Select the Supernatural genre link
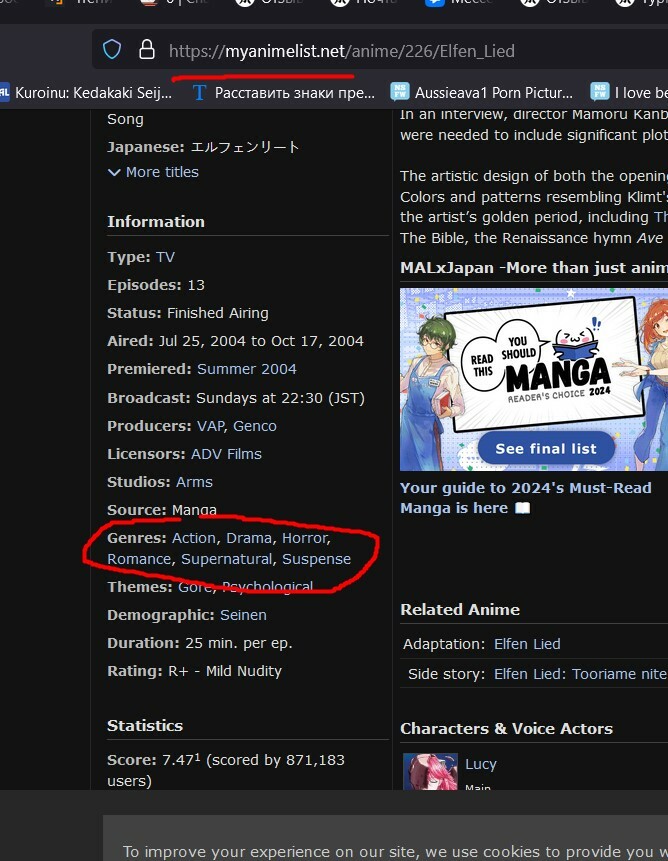Image resolution: width=668 pixels, height=861 pixels. [226, 559]
